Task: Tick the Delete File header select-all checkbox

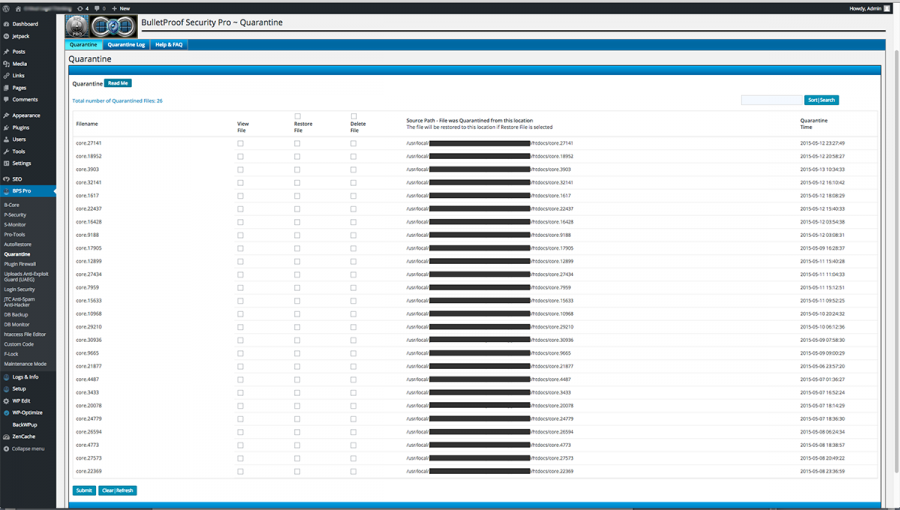Action: [x=353, y=117]
